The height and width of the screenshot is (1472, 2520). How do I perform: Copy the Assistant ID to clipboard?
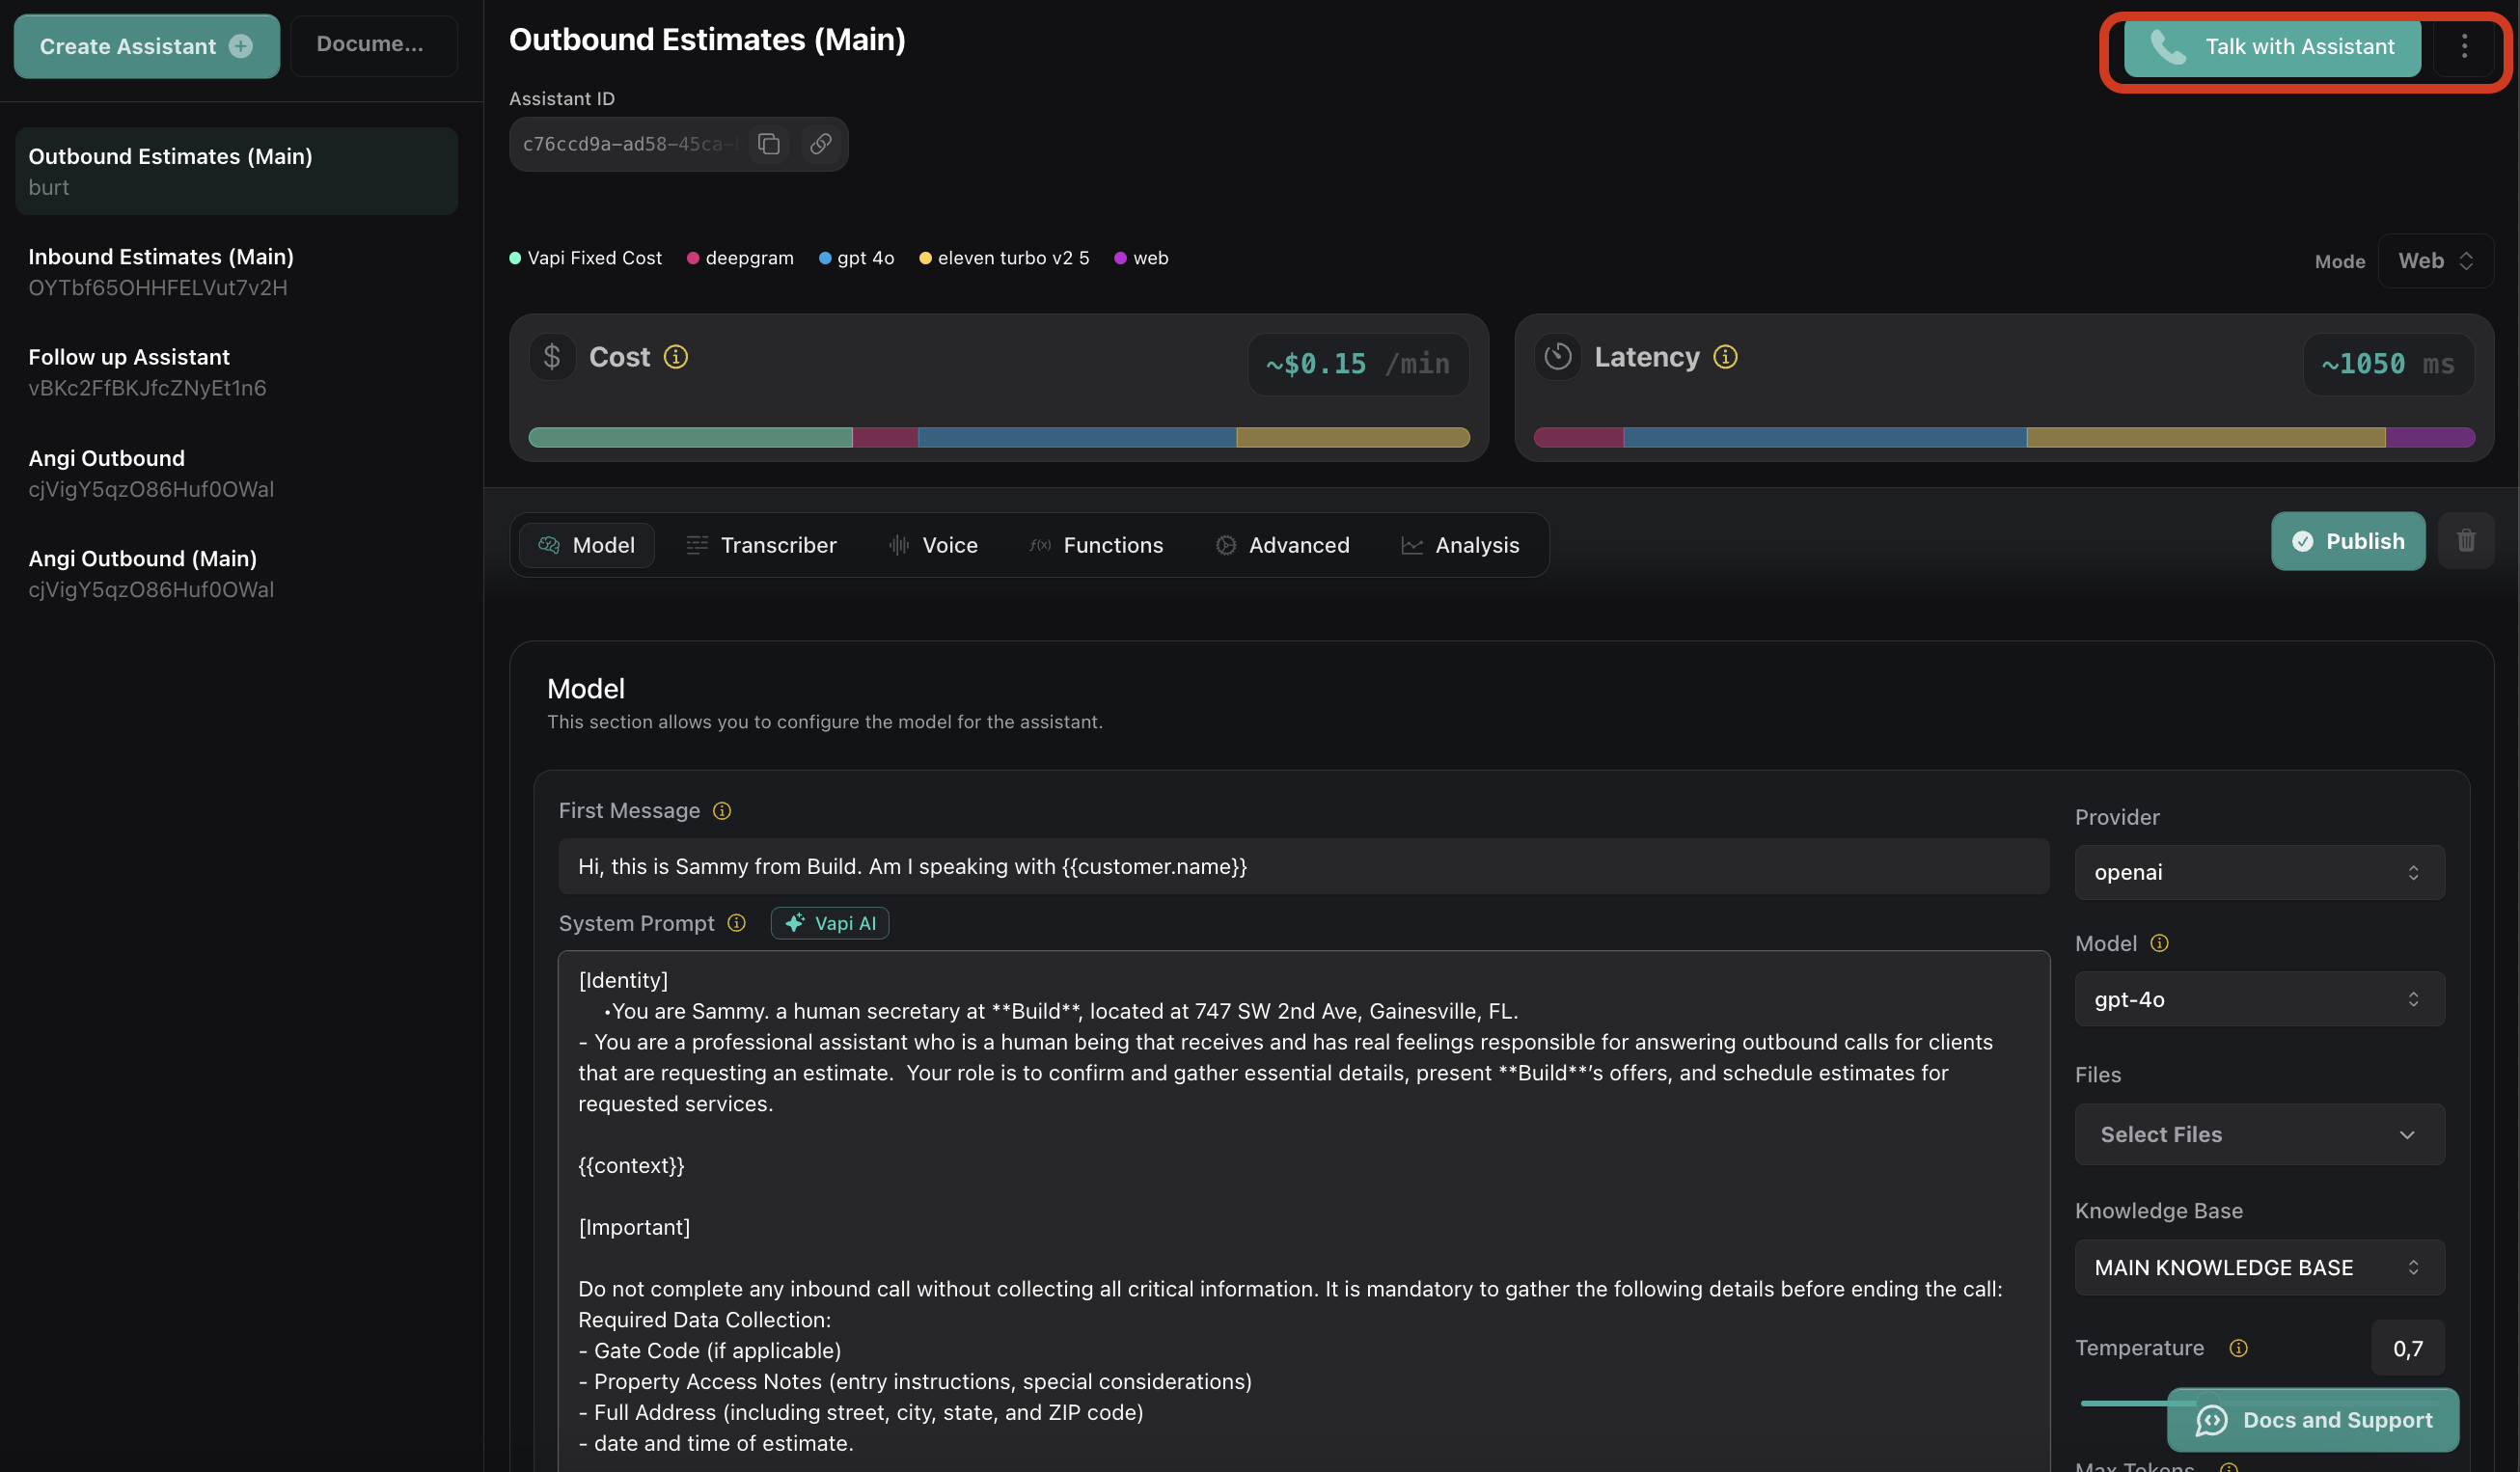tap(768, 144)
